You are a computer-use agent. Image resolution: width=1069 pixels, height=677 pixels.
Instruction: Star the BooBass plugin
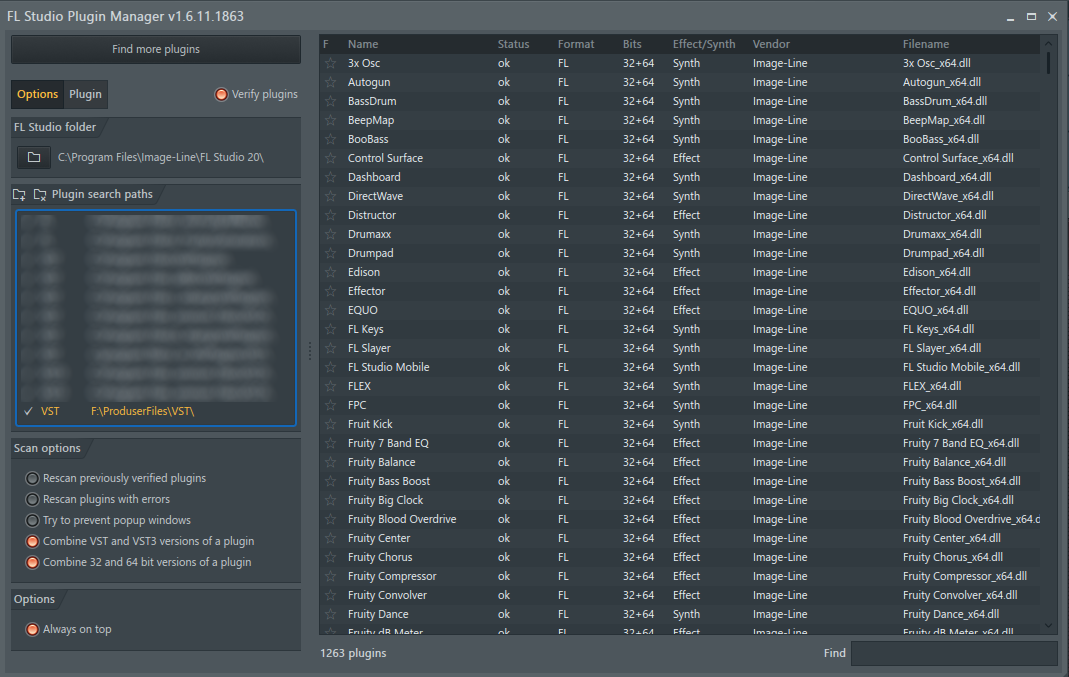pos(331,140)
